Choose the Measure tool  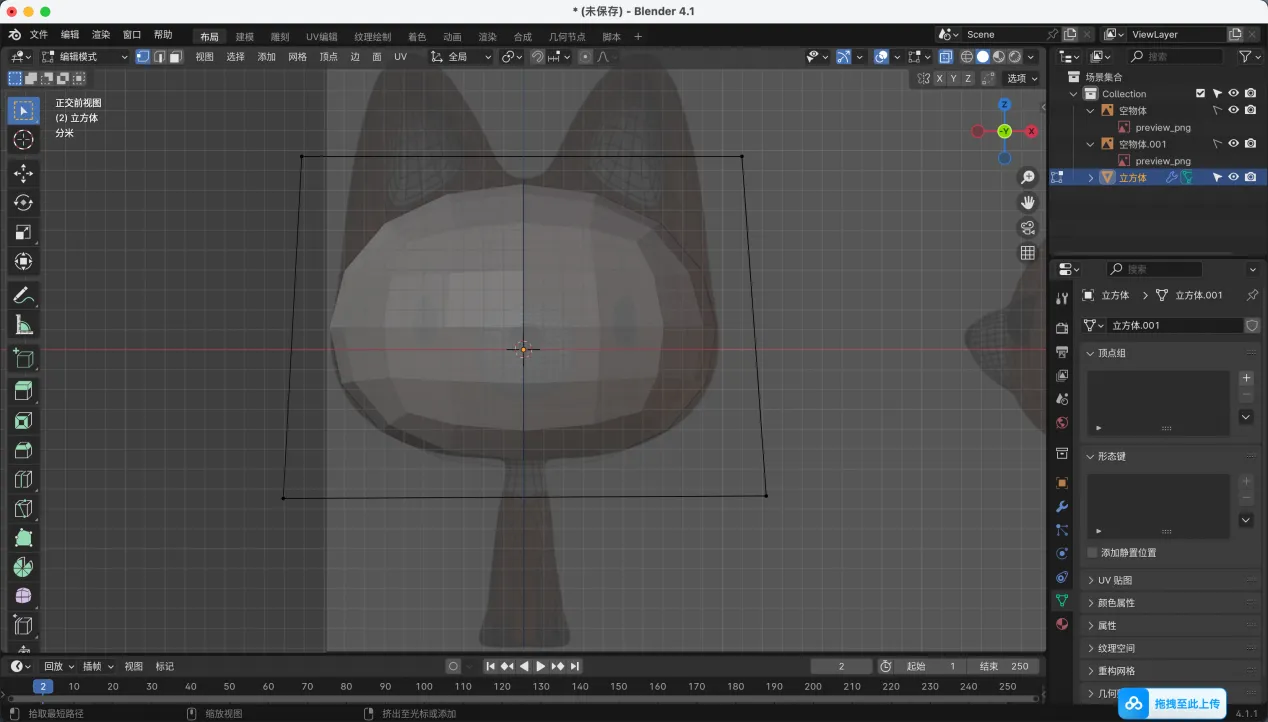23,325
